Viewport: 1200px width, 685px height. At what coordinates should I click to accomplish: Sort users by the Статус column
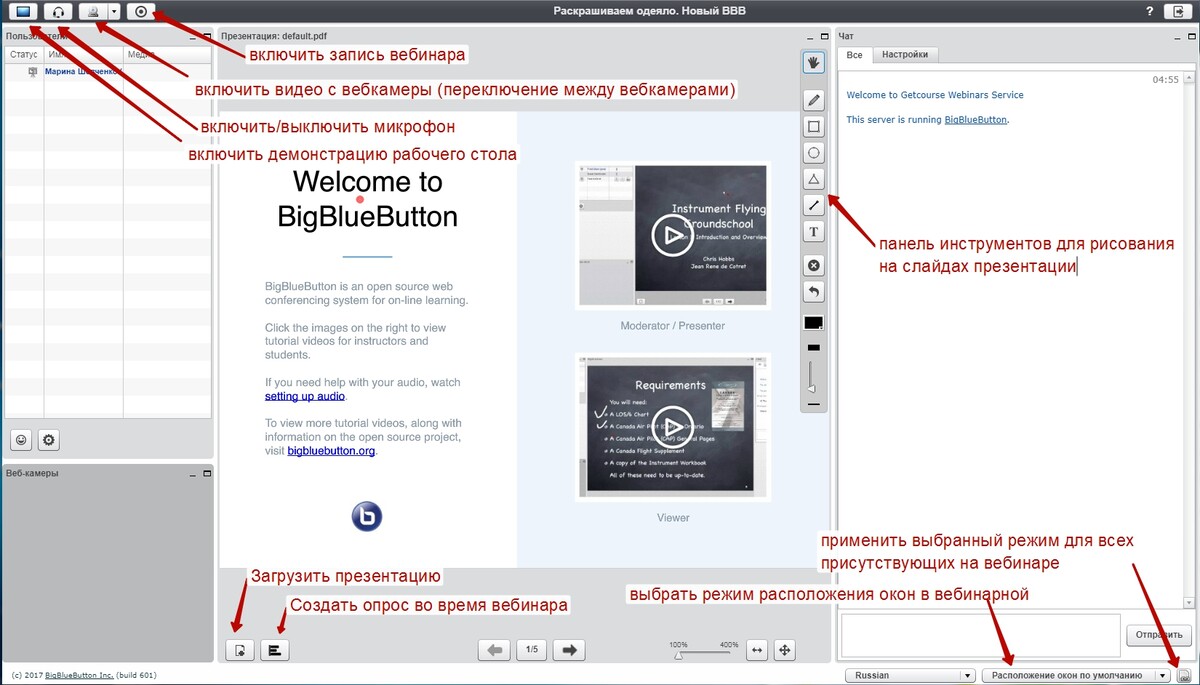point(24,54)
